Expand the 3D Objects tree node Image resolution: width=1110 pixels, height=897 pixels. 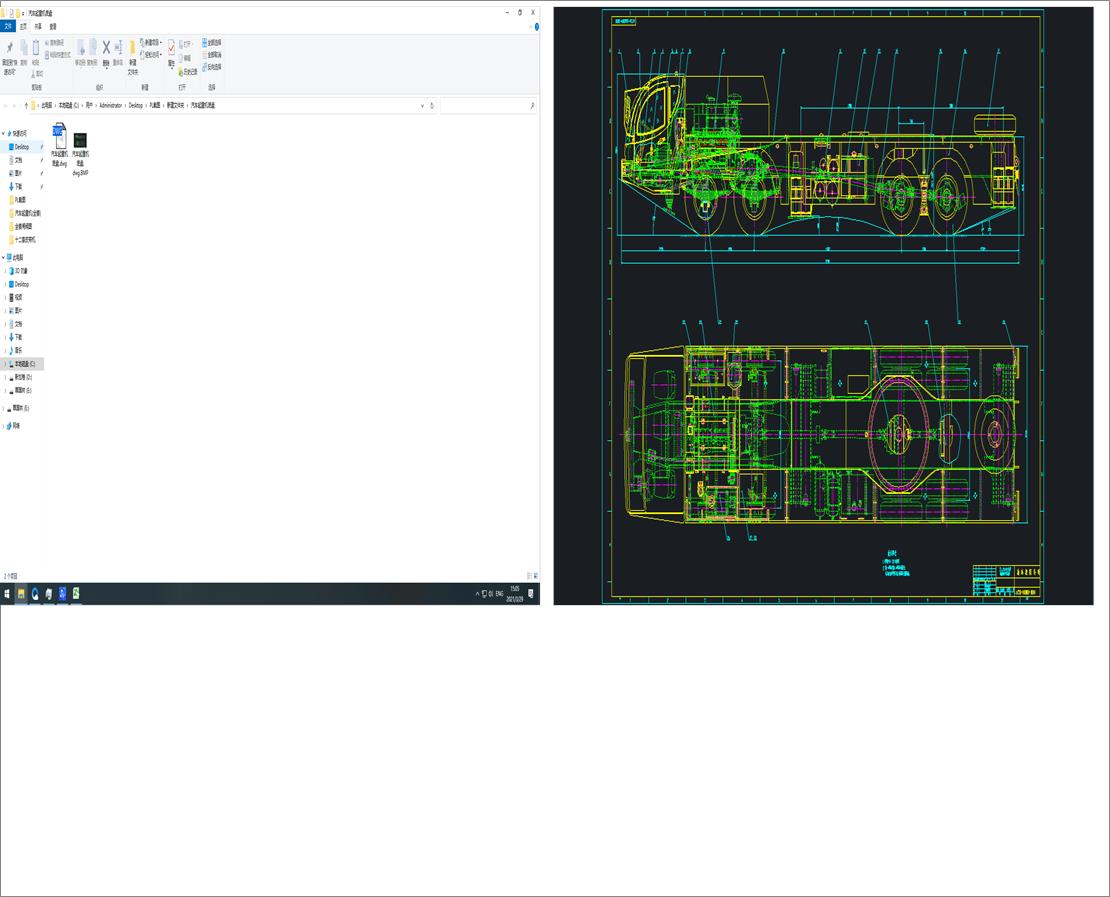point(6,270)
